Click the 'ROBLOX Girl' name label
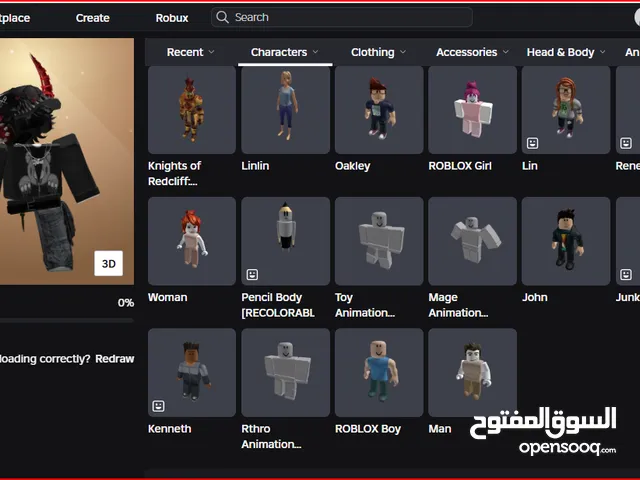Screen dimensions: 640x480 pyautogui.click(x=460, y=166)
